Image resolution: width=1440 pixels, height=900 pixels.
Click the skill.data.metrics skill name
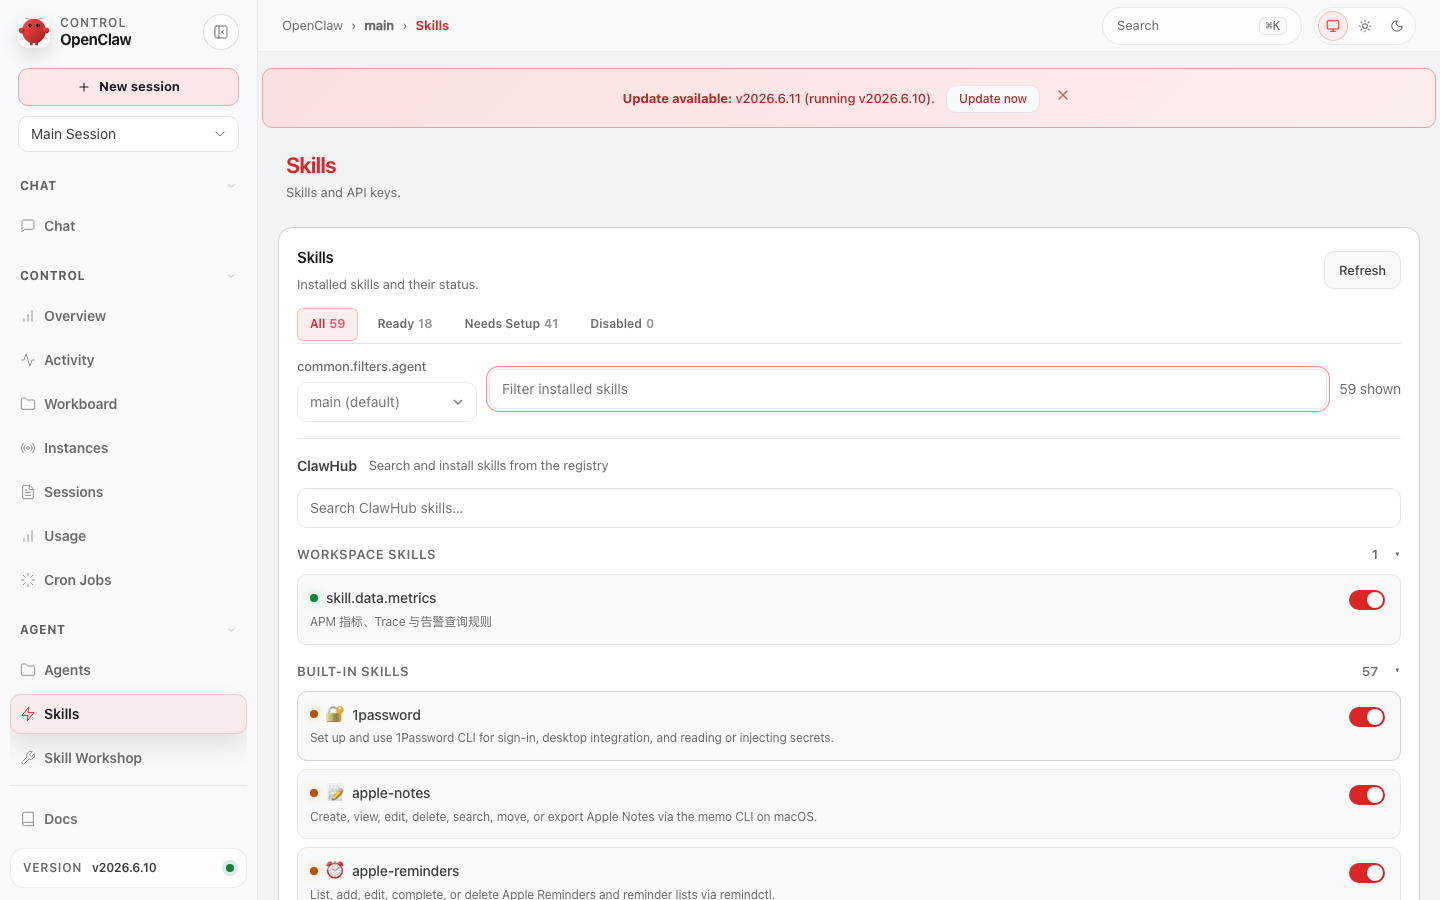click(x=381, y=598)
